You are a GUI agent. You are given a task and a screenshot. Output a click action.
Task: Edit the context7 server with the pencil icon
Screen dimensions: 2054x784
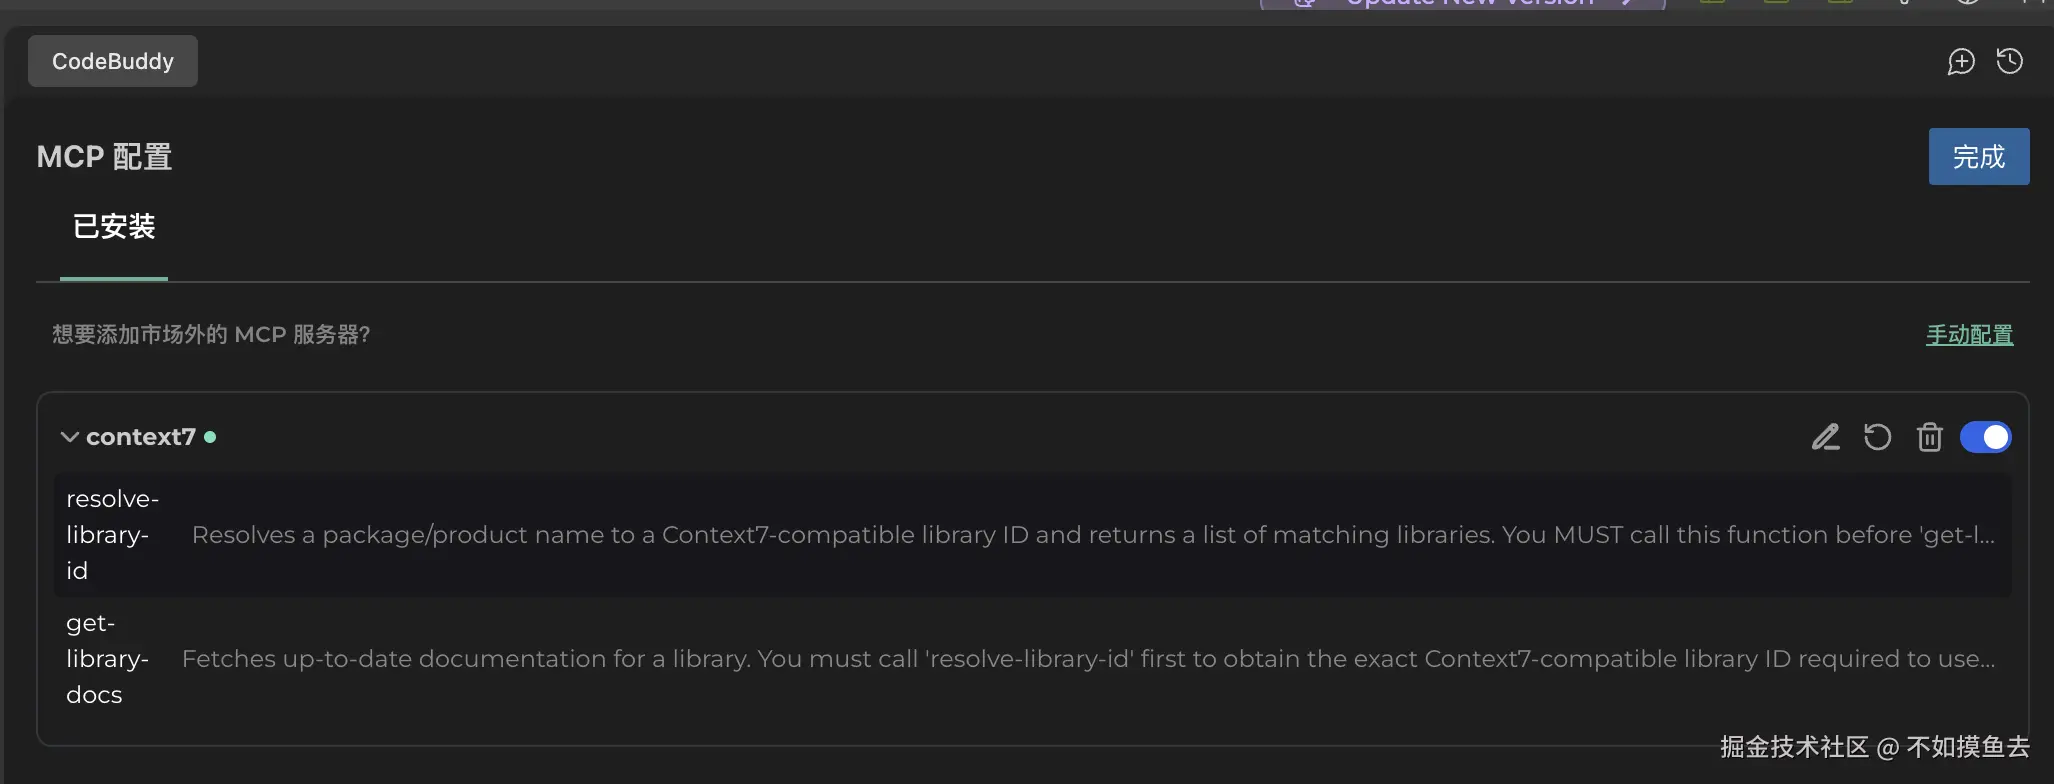pos(1826,437)
